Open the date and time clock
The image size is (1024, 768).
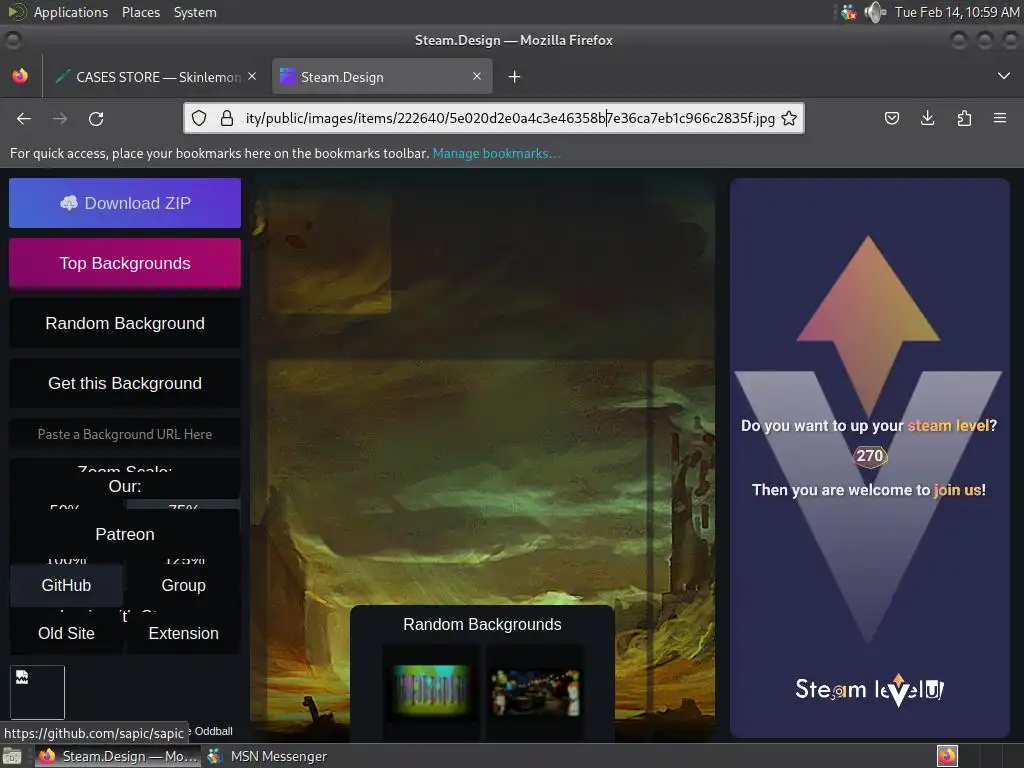[957, 12]
